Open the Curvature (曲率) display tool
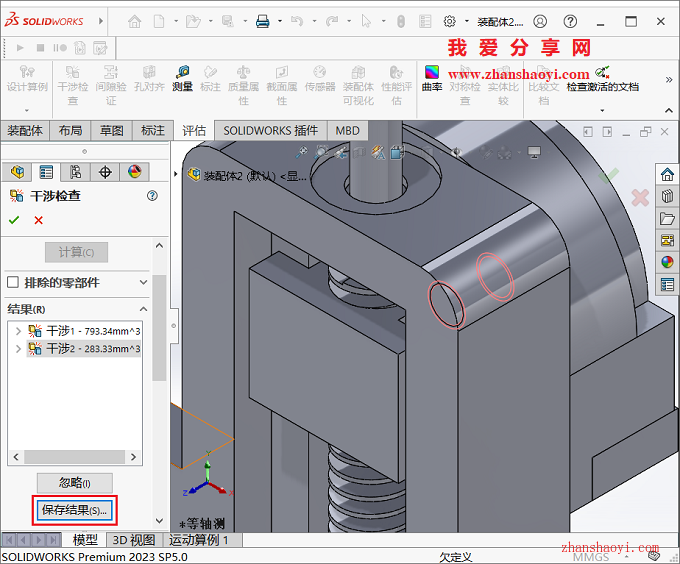The image size is (680, 564). tap(432, 79)
